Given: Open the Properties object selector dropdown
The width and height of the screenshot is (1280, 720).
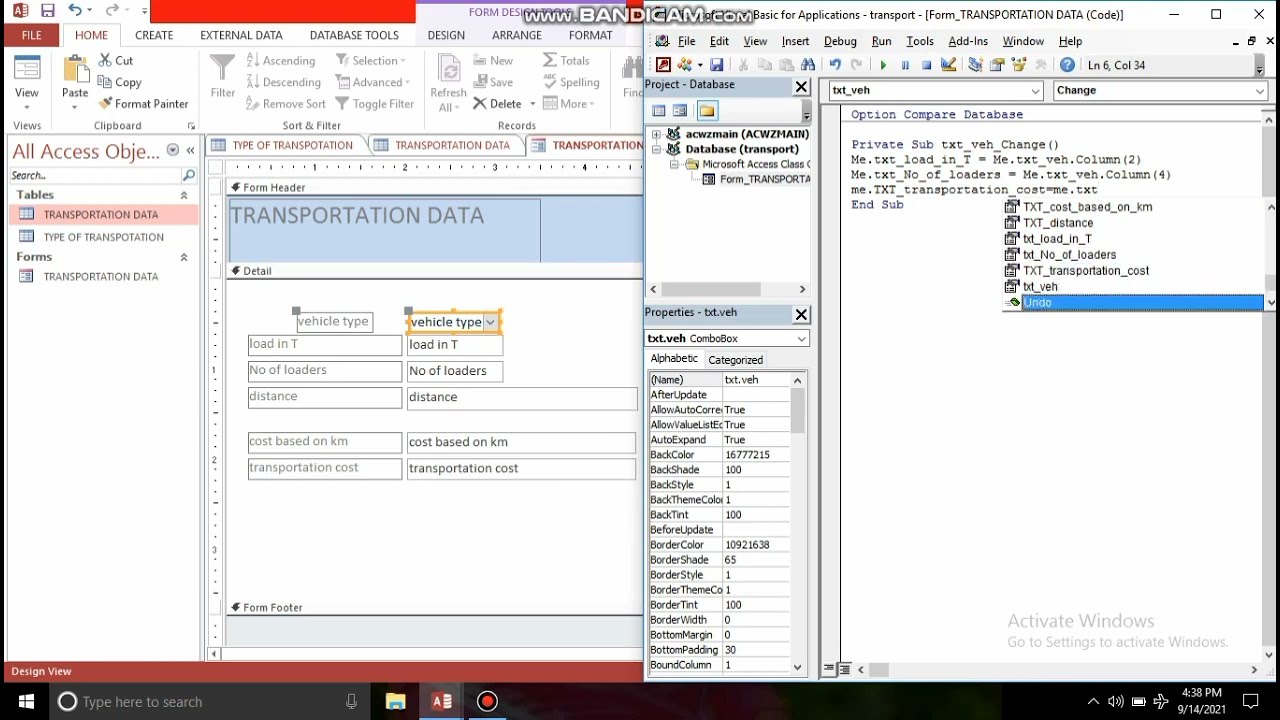Looking at the screenshot, I should 801,339.
